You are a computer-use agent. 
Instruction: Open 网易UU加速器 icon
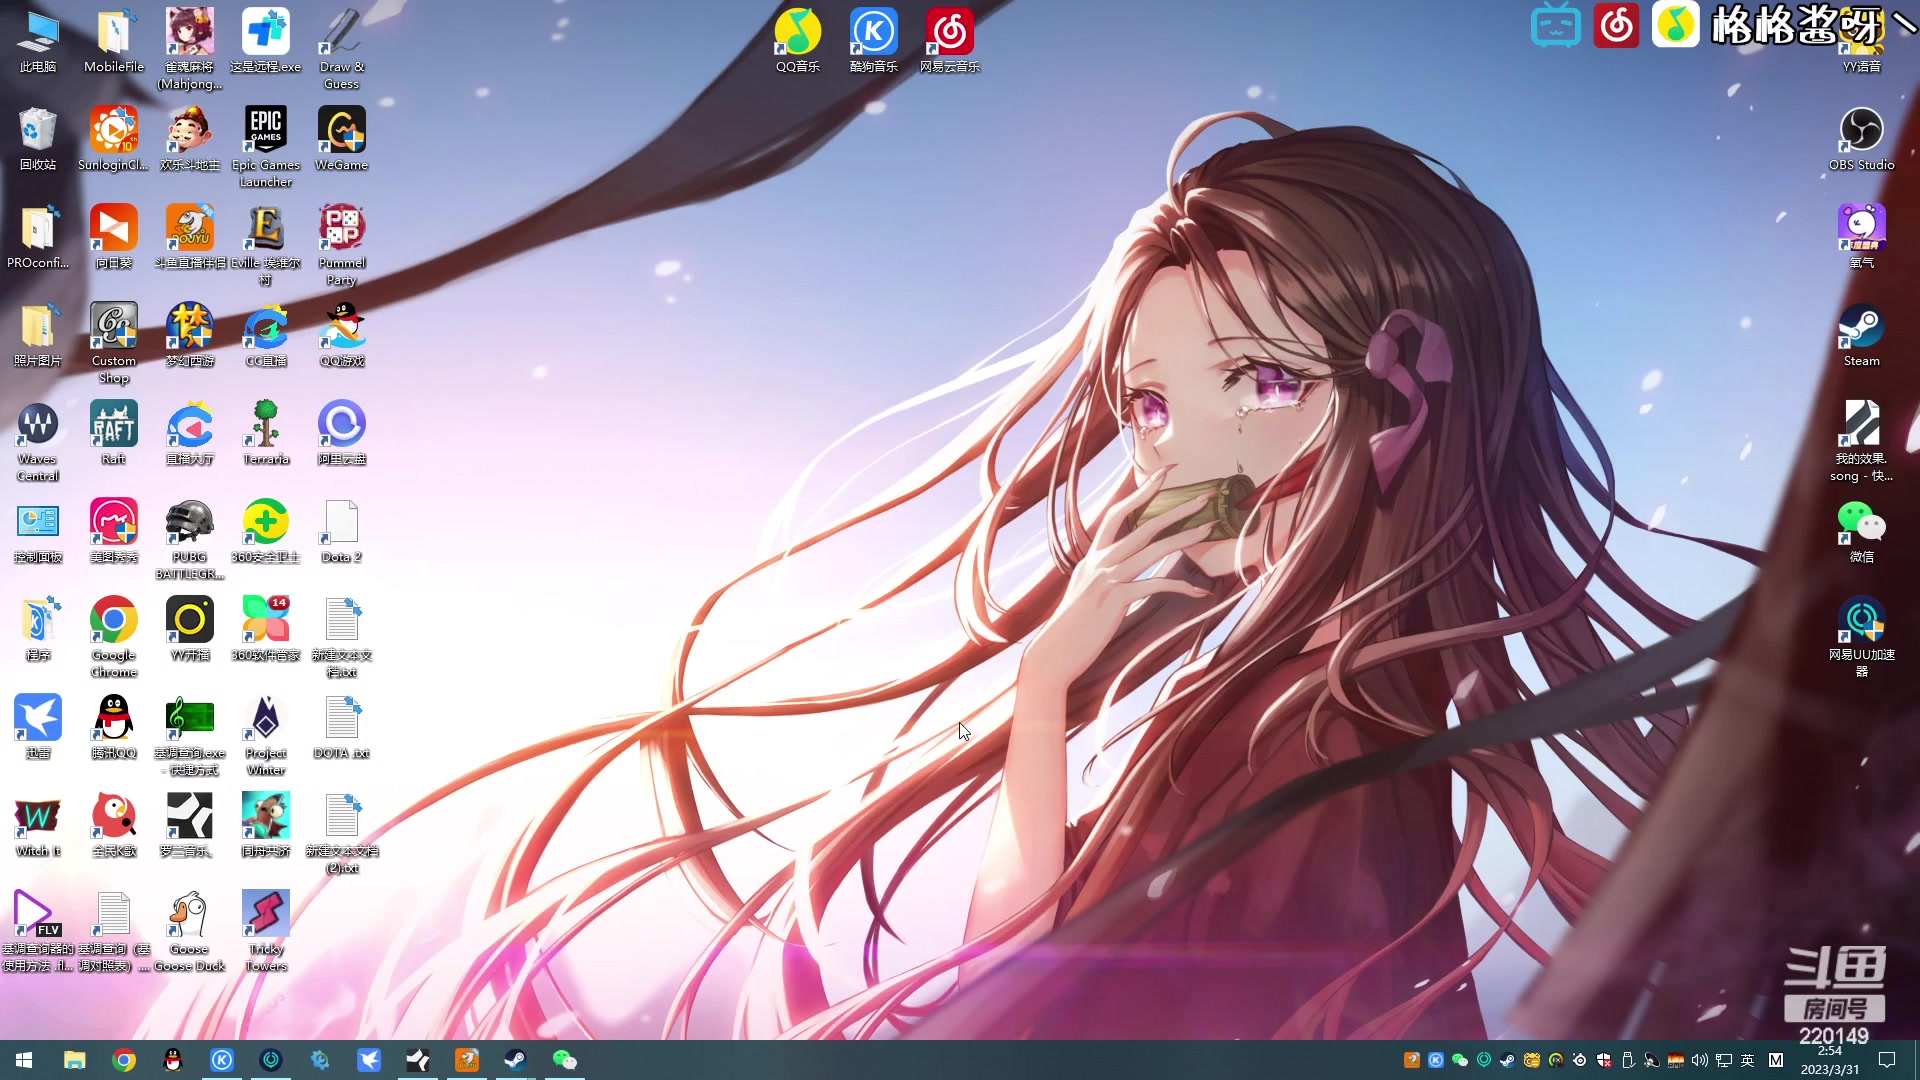click(x=1862, y=636)
